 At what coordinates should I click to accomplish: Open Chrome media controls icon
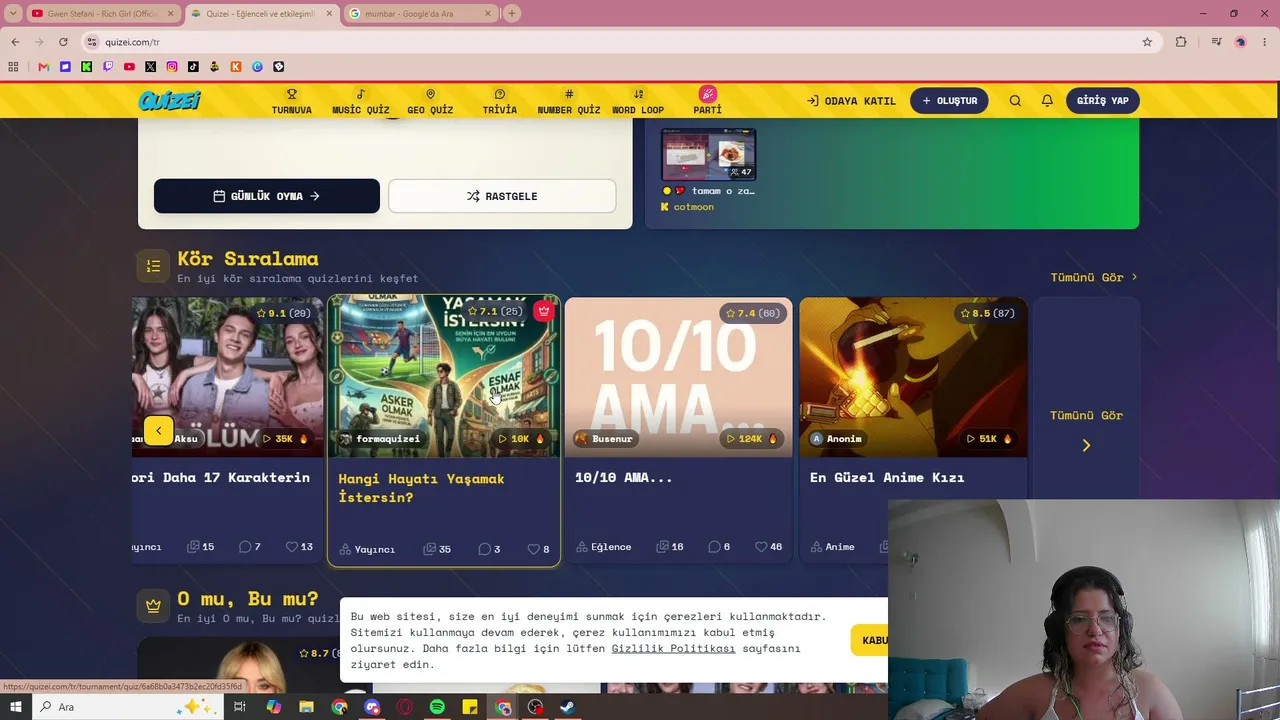coord(1216,42)
